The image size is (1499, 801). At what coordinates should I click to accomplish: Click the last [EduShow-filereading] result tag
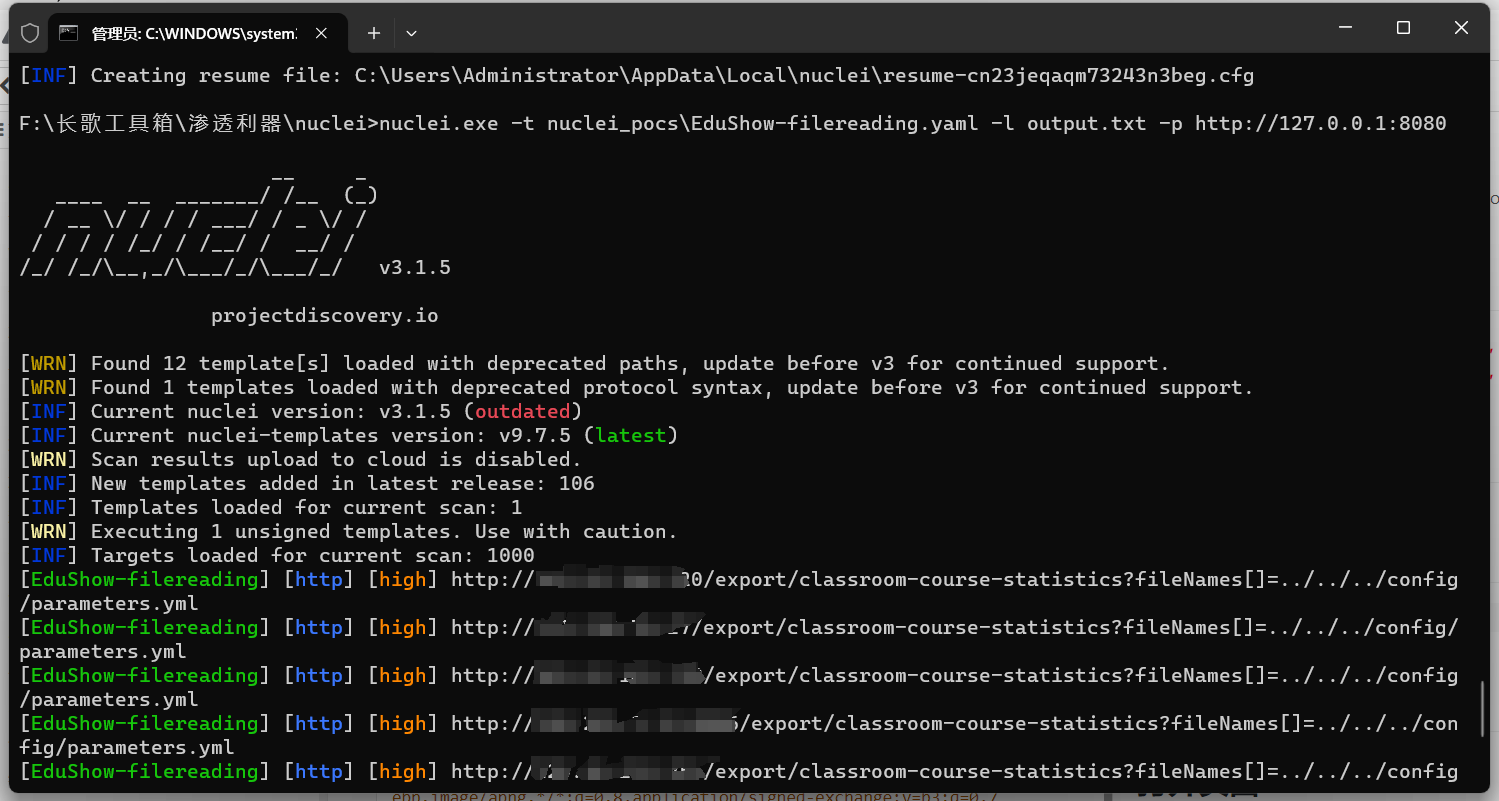145,771
